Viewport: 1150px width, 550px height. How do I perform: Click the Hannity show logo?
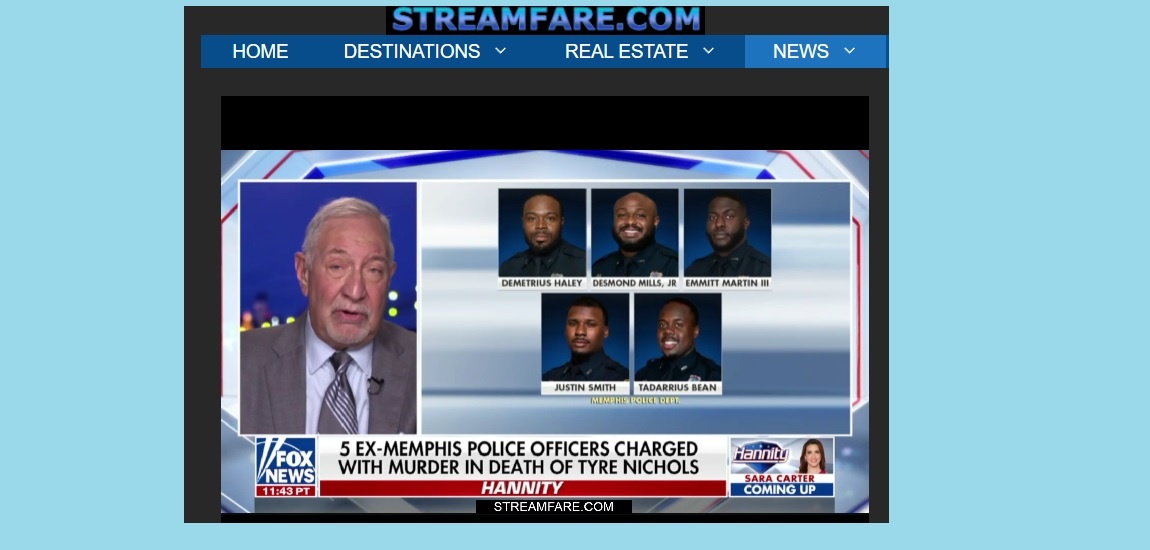click(x=760, y=455)
